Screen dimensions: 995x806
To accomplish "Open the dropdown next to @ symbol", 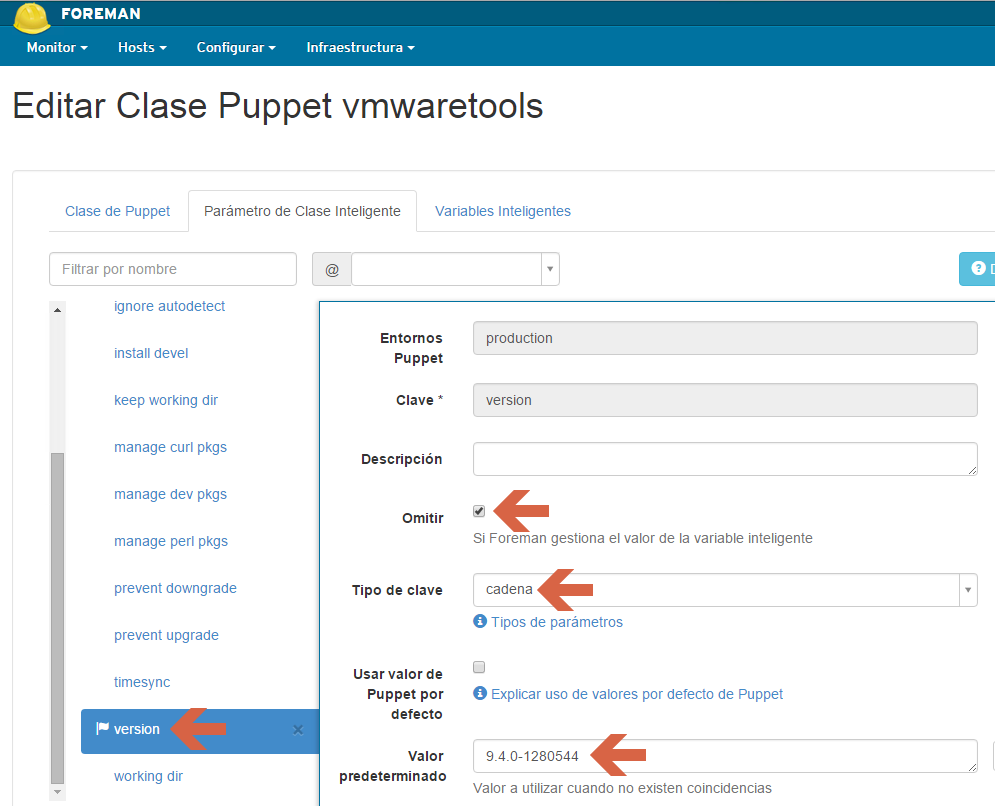I will coord(455,269).
